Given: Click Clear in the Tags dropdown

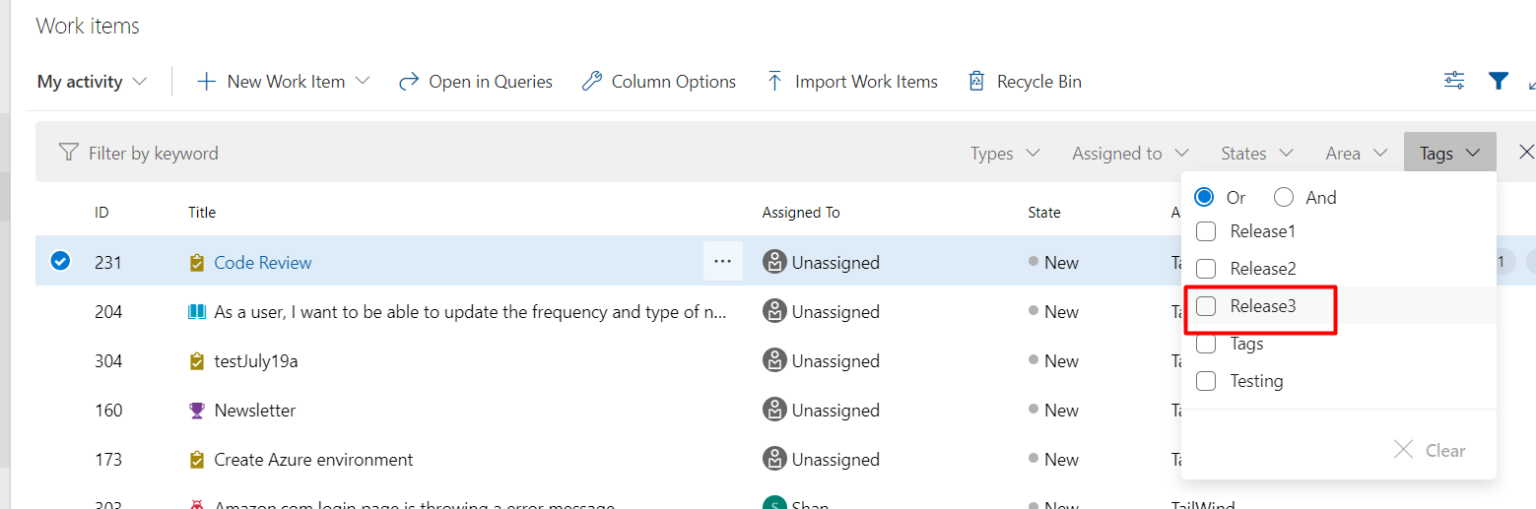Looking at the screenshot, I should coord(1430,450).
